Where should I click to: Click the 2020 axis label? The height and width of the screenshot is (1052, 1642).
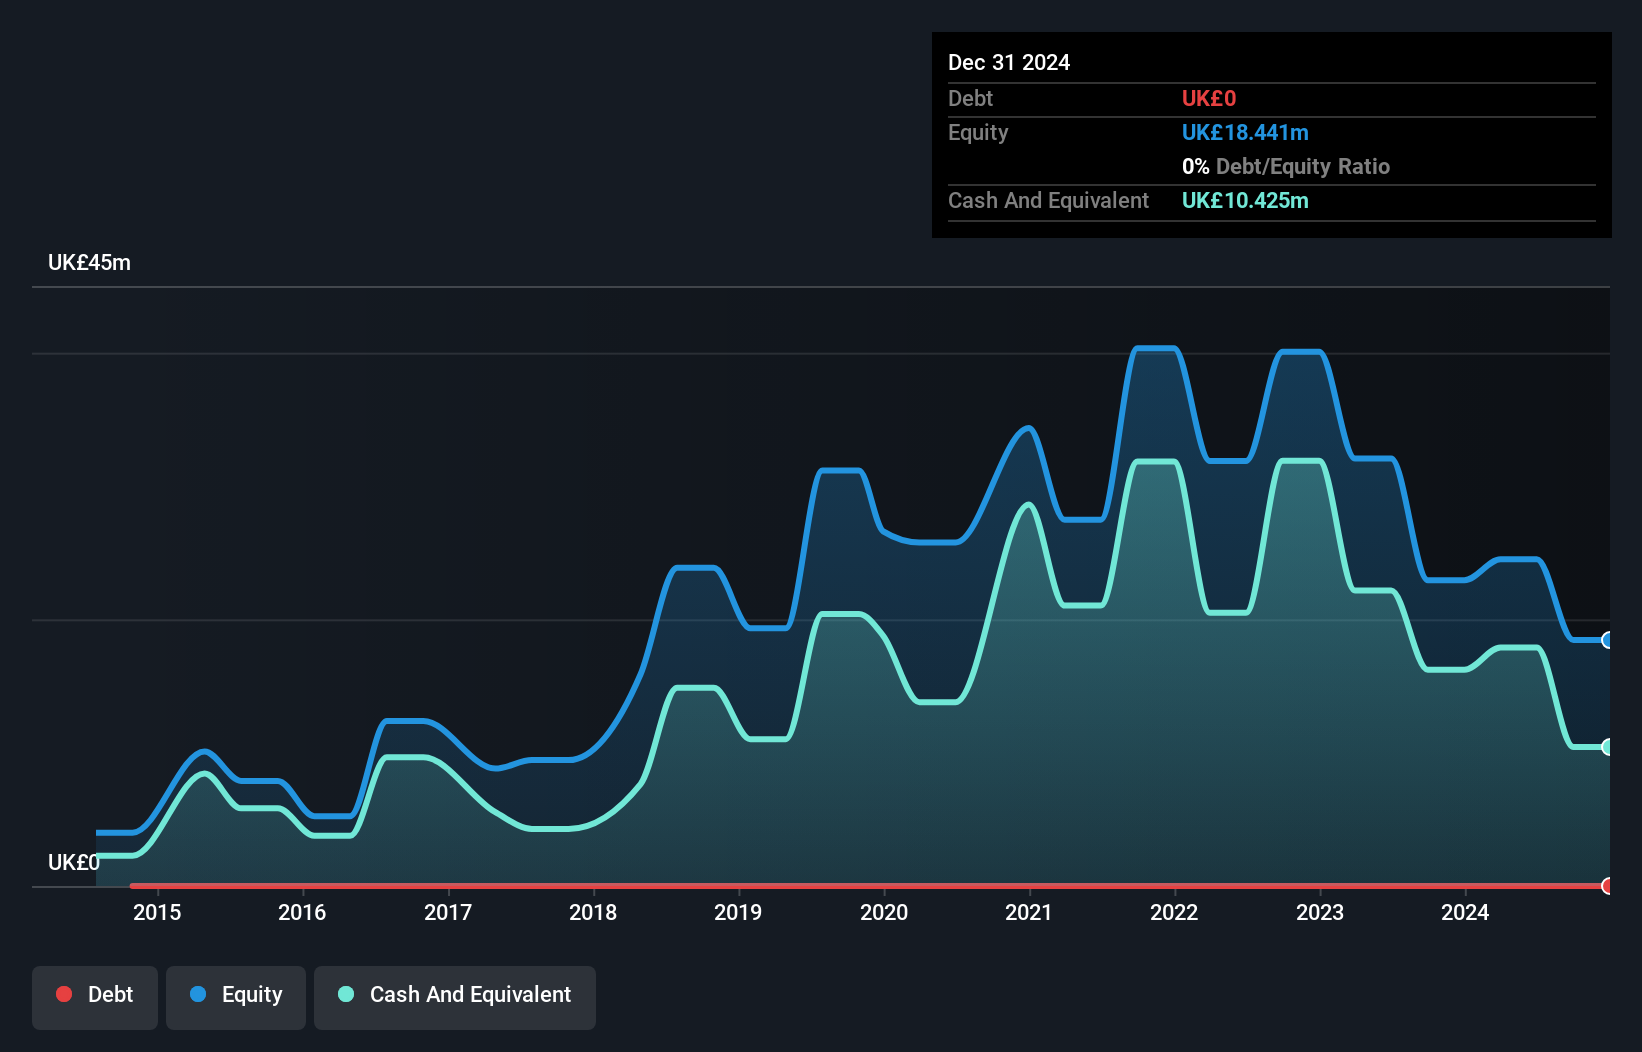coord(884,912)
